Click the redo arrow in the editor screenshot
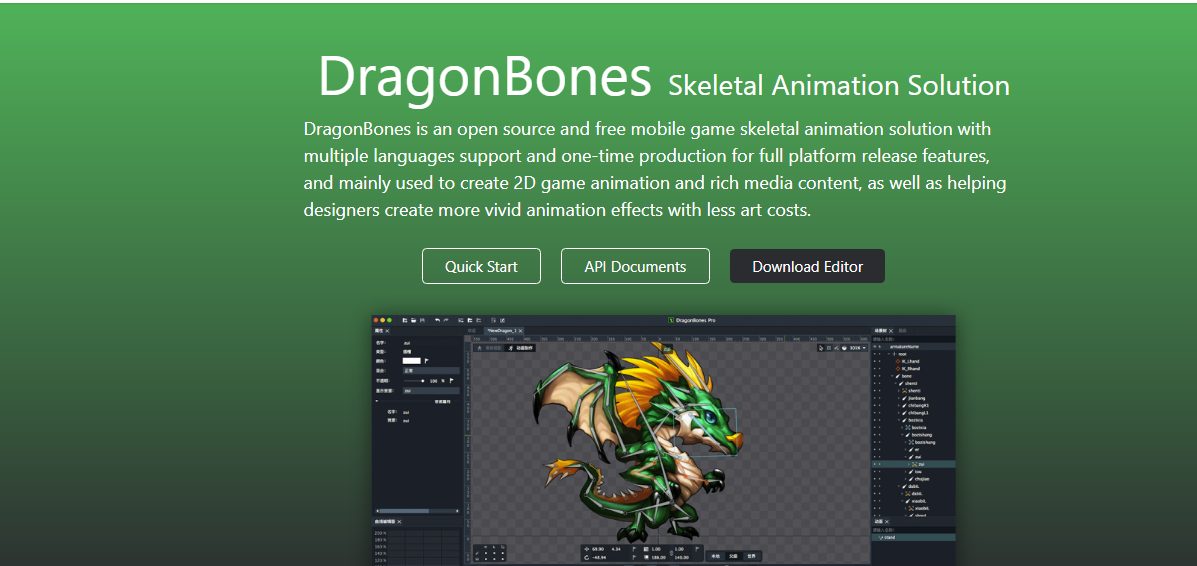Viewport: 1197px width, 566px height. coord(447,320)
